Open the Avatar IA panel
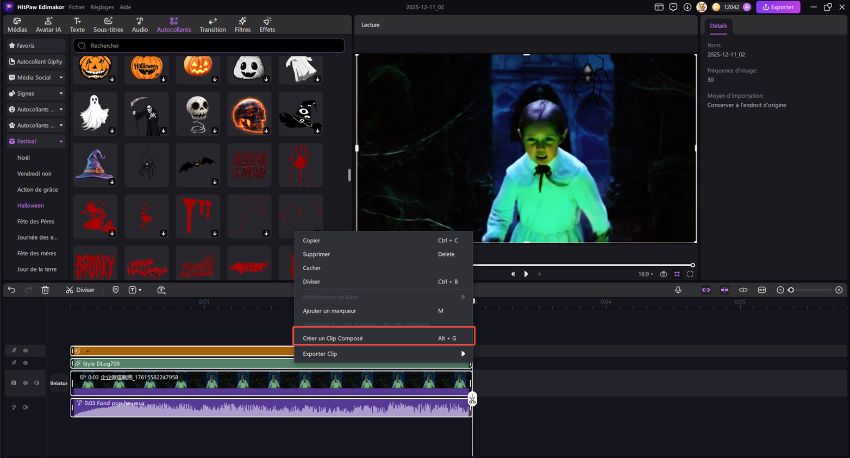 coord(48,25)
